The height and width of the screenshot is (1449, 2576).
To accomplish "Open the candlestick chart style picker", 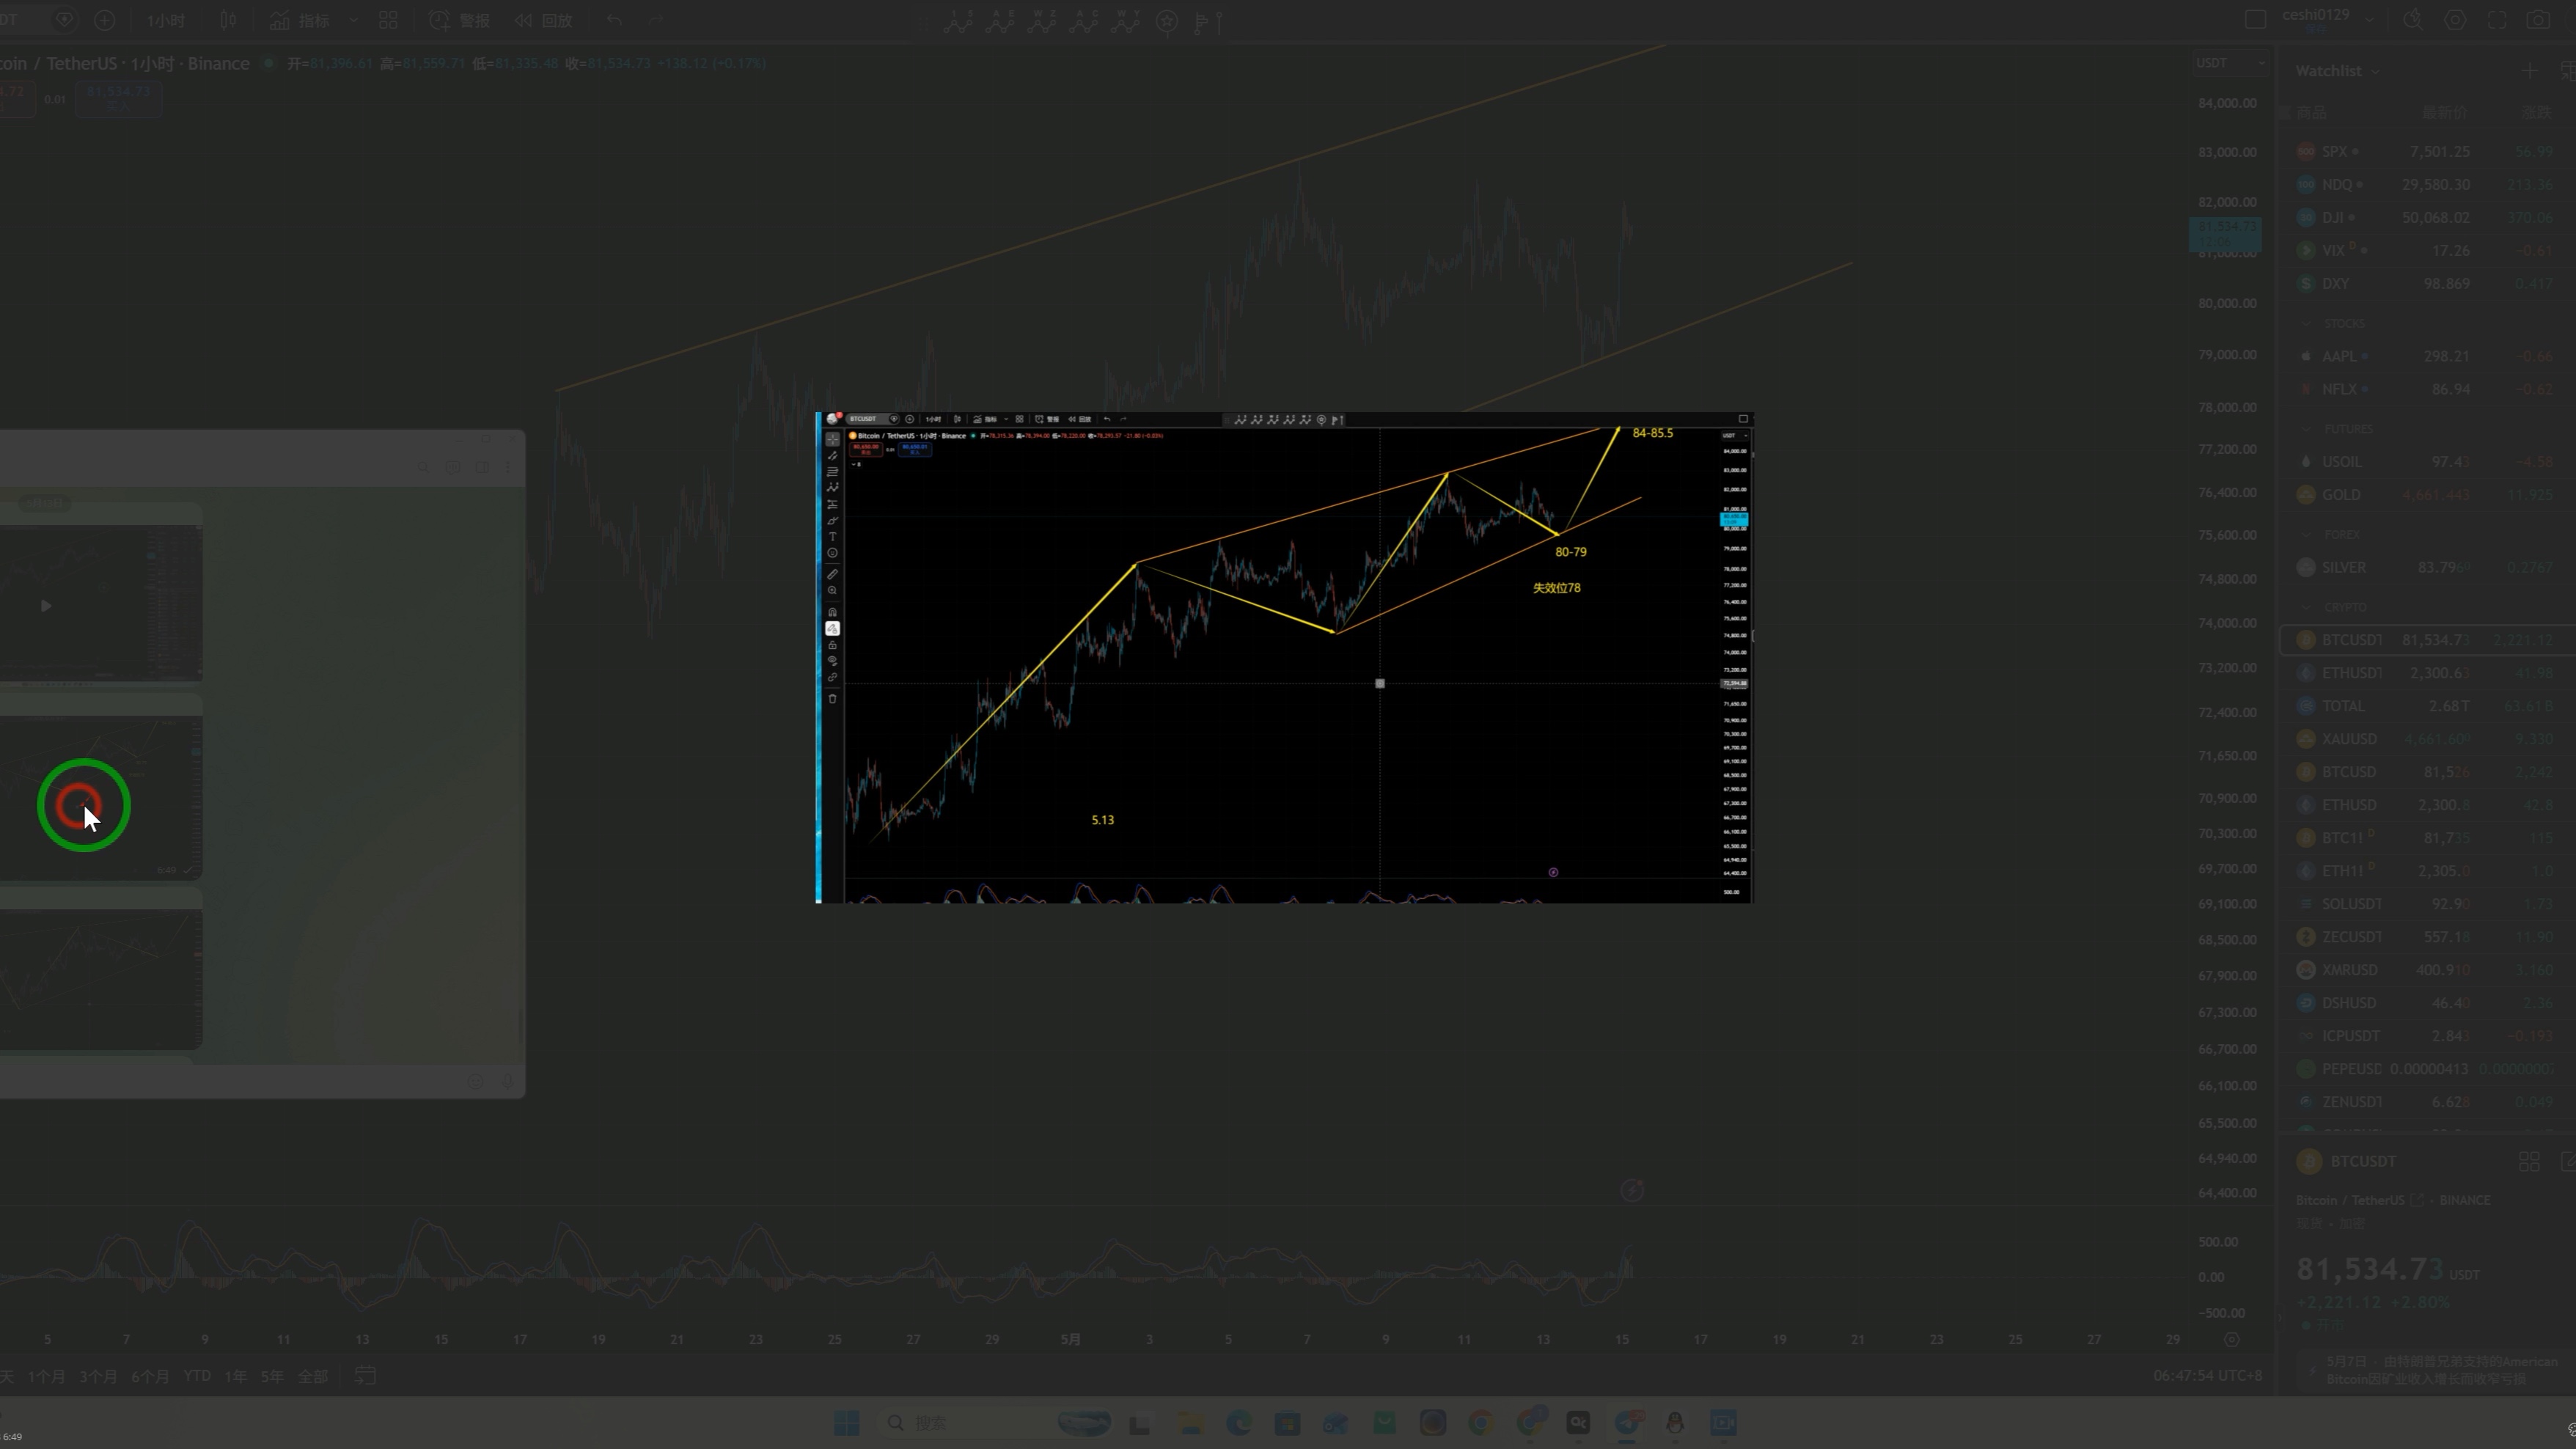I will [x=229, y=20].
